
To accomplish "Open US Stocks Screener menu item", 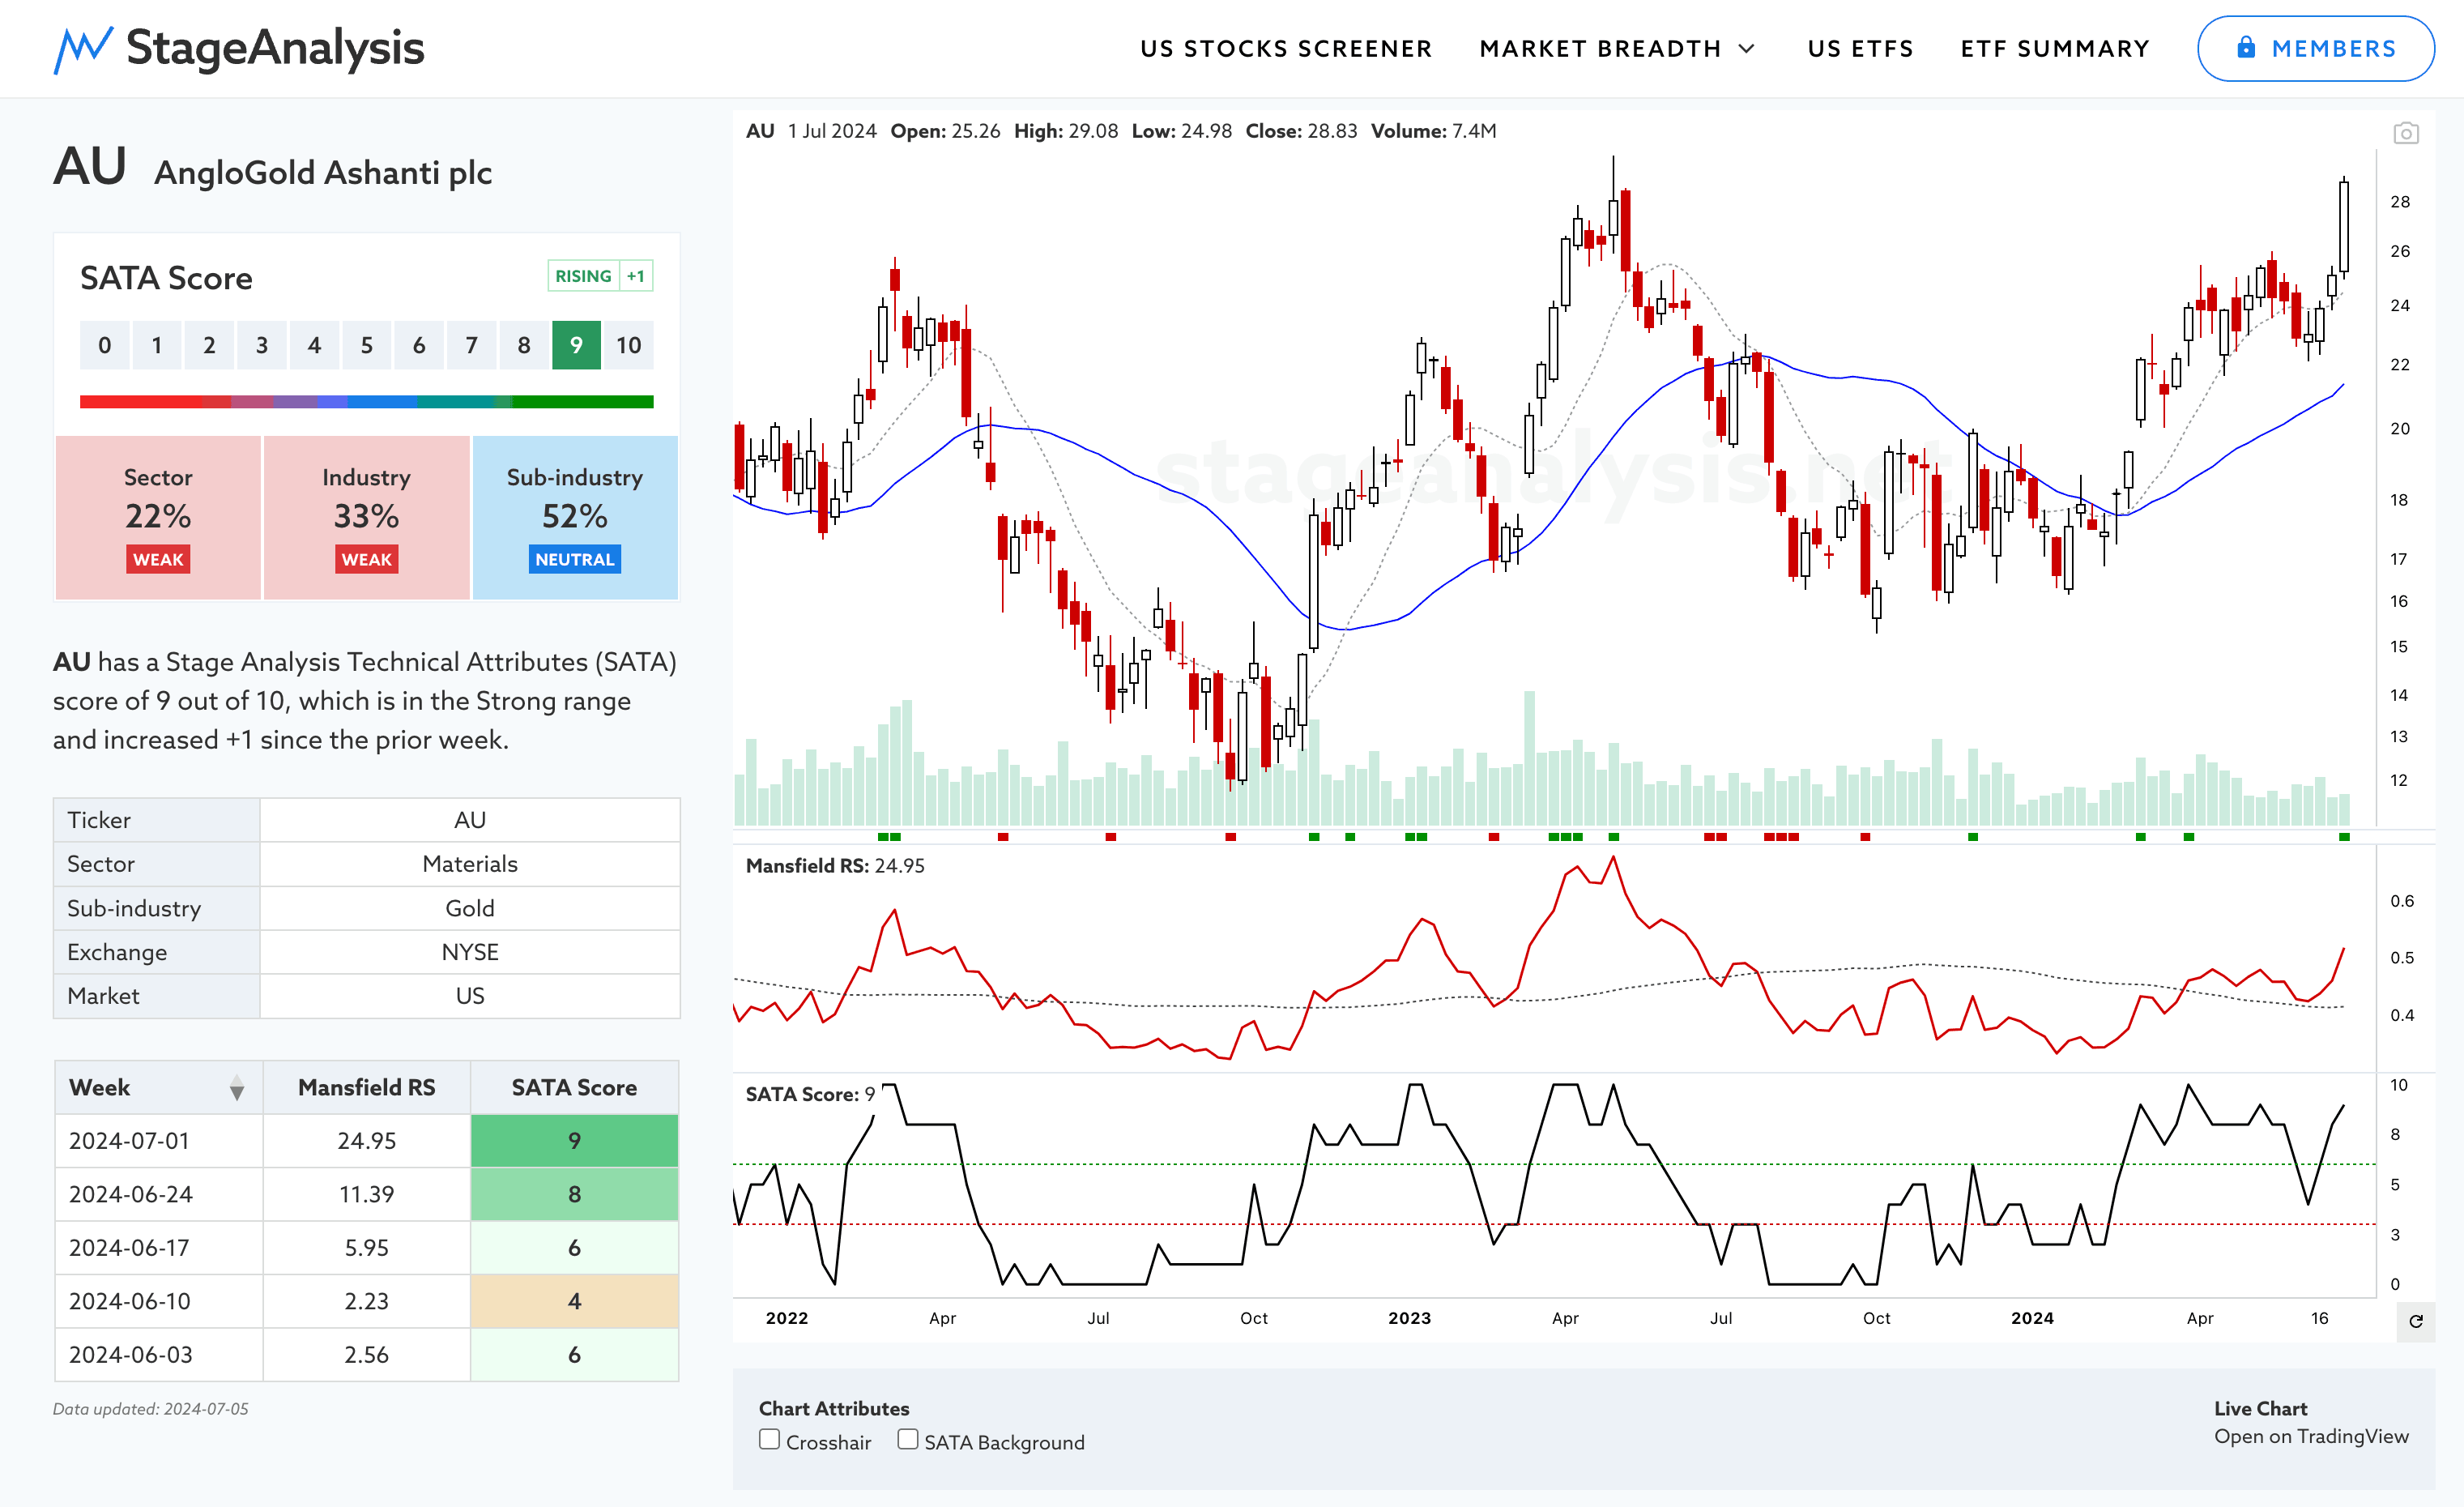I will (1286, 49).
